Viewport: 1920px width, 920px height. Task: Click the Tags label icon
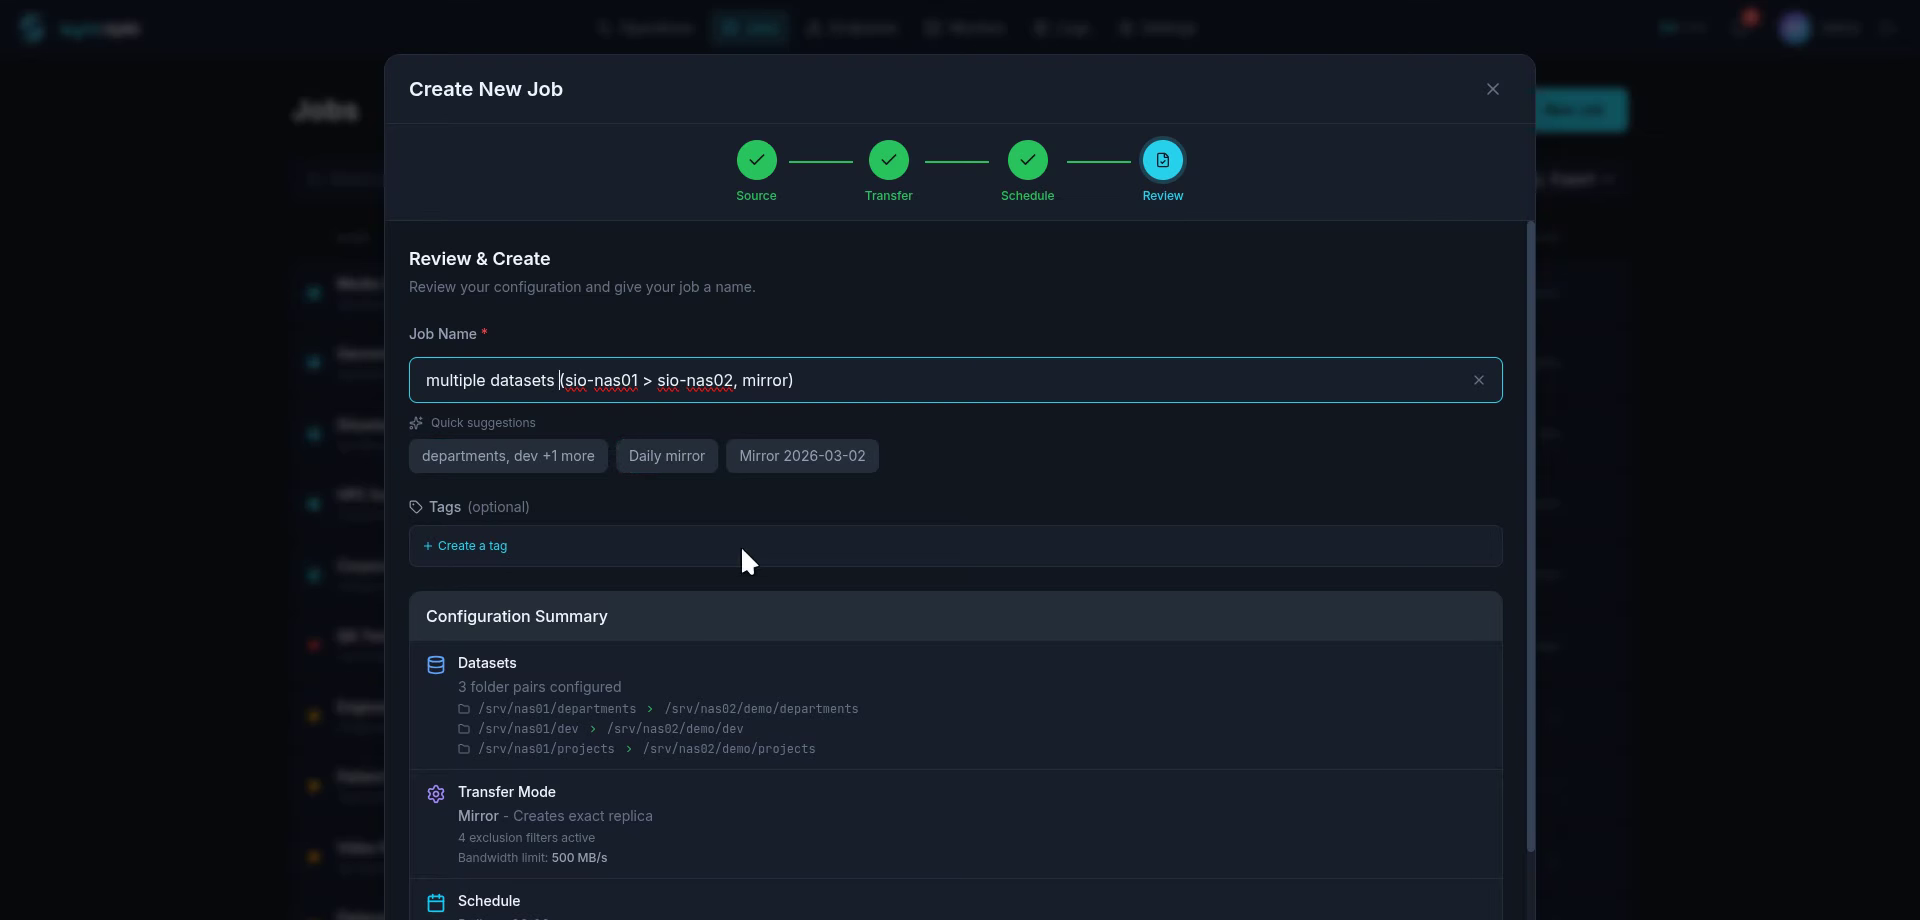(x=416, y=507)
